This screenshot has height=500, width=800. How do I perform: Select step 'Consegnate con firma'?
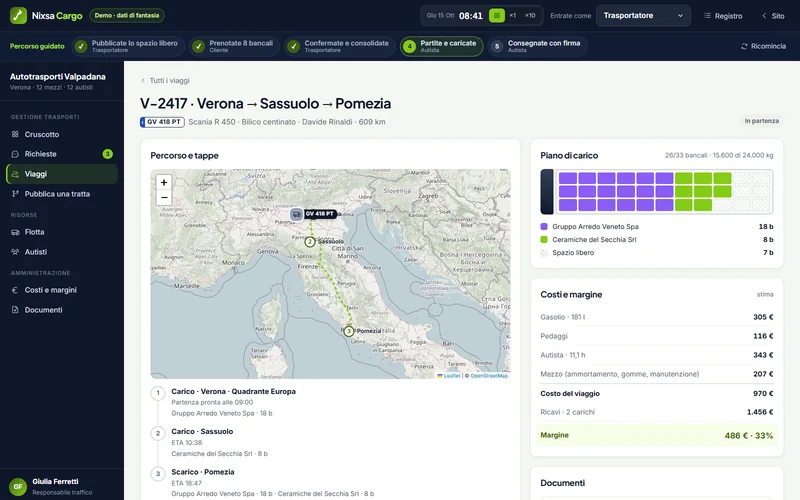coord(537,46)
